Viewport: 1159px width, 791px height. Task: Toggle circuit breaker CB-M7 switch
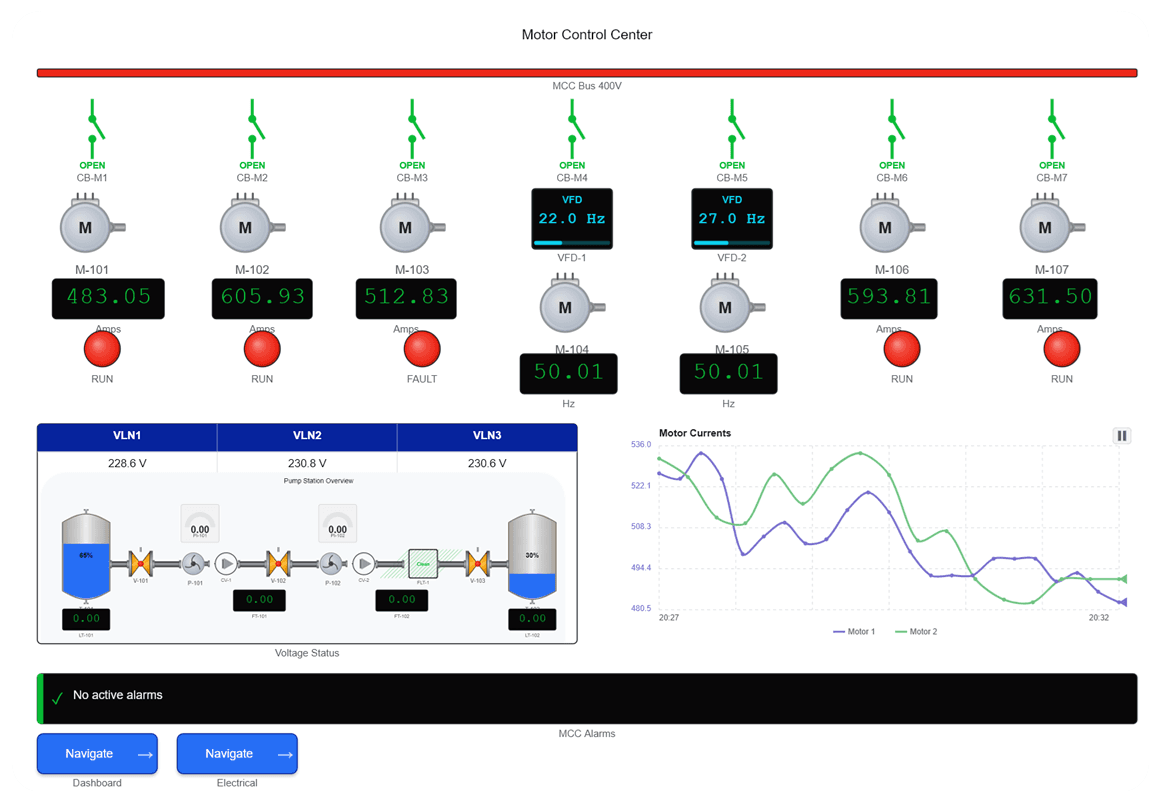[x=1054, y=129]
